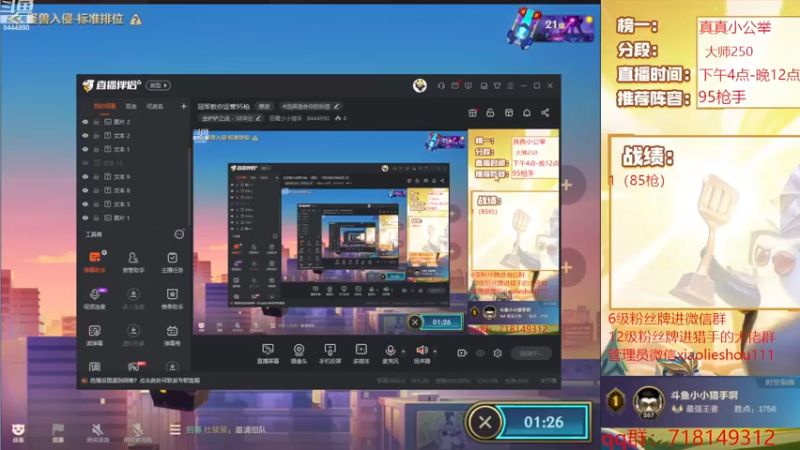Screen dimensions: 800x450
Task: Lock the 文本 9 source layer
Action: click(x=96, y=177)
